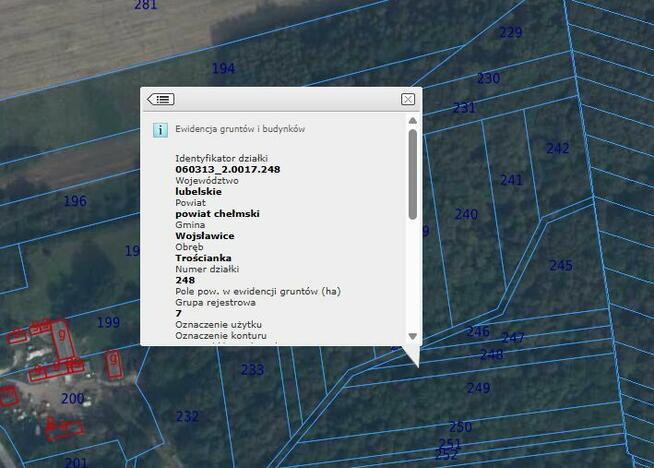Select parcel 233 below the popup
Screen dimensions: 654x468
point(252,369)
